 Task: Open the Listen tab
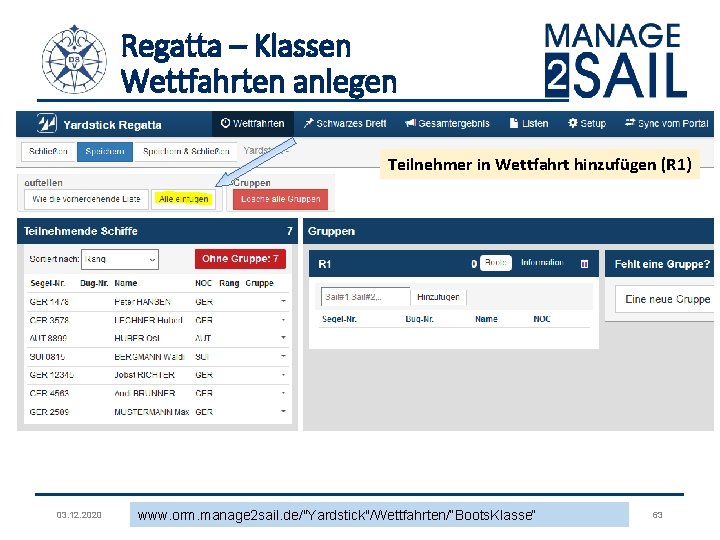(x=529, y=124)
